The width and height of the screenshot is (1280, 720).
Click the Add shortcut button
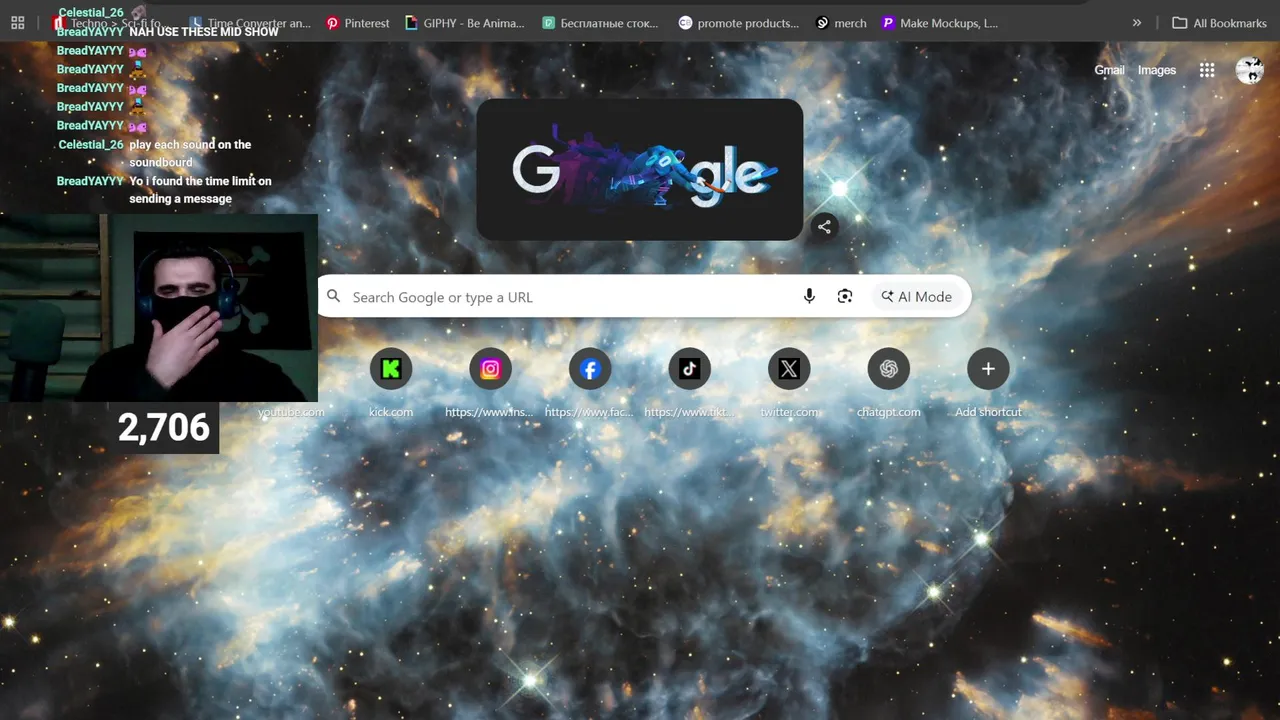pyautogui.click(x=988, y=381)
